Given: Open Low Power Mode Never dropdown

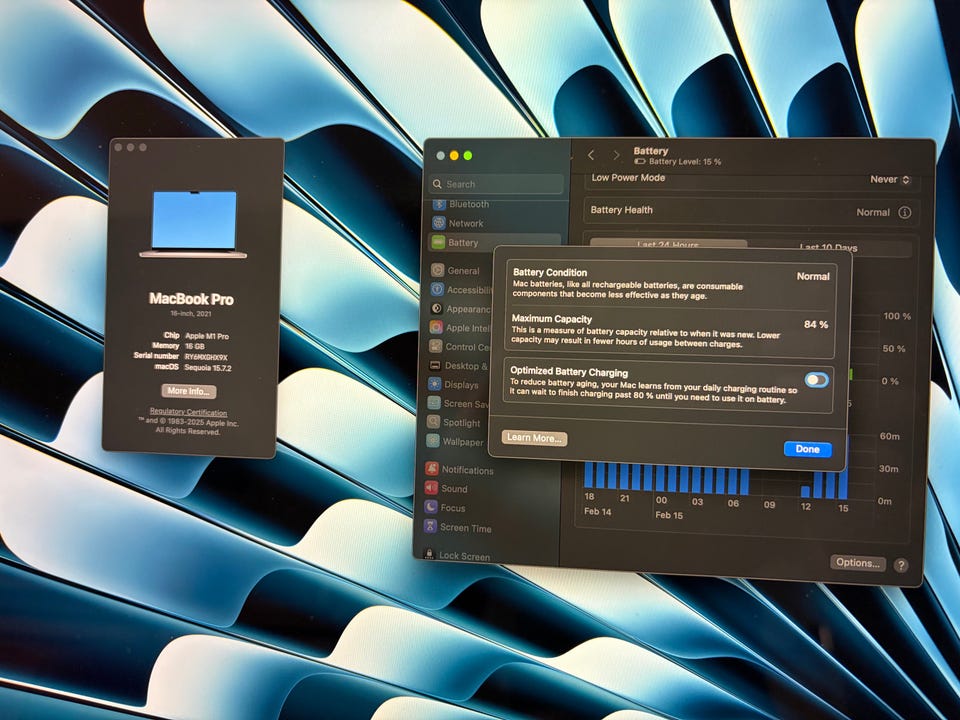Looking at the screenshot, I should point(891,179).
